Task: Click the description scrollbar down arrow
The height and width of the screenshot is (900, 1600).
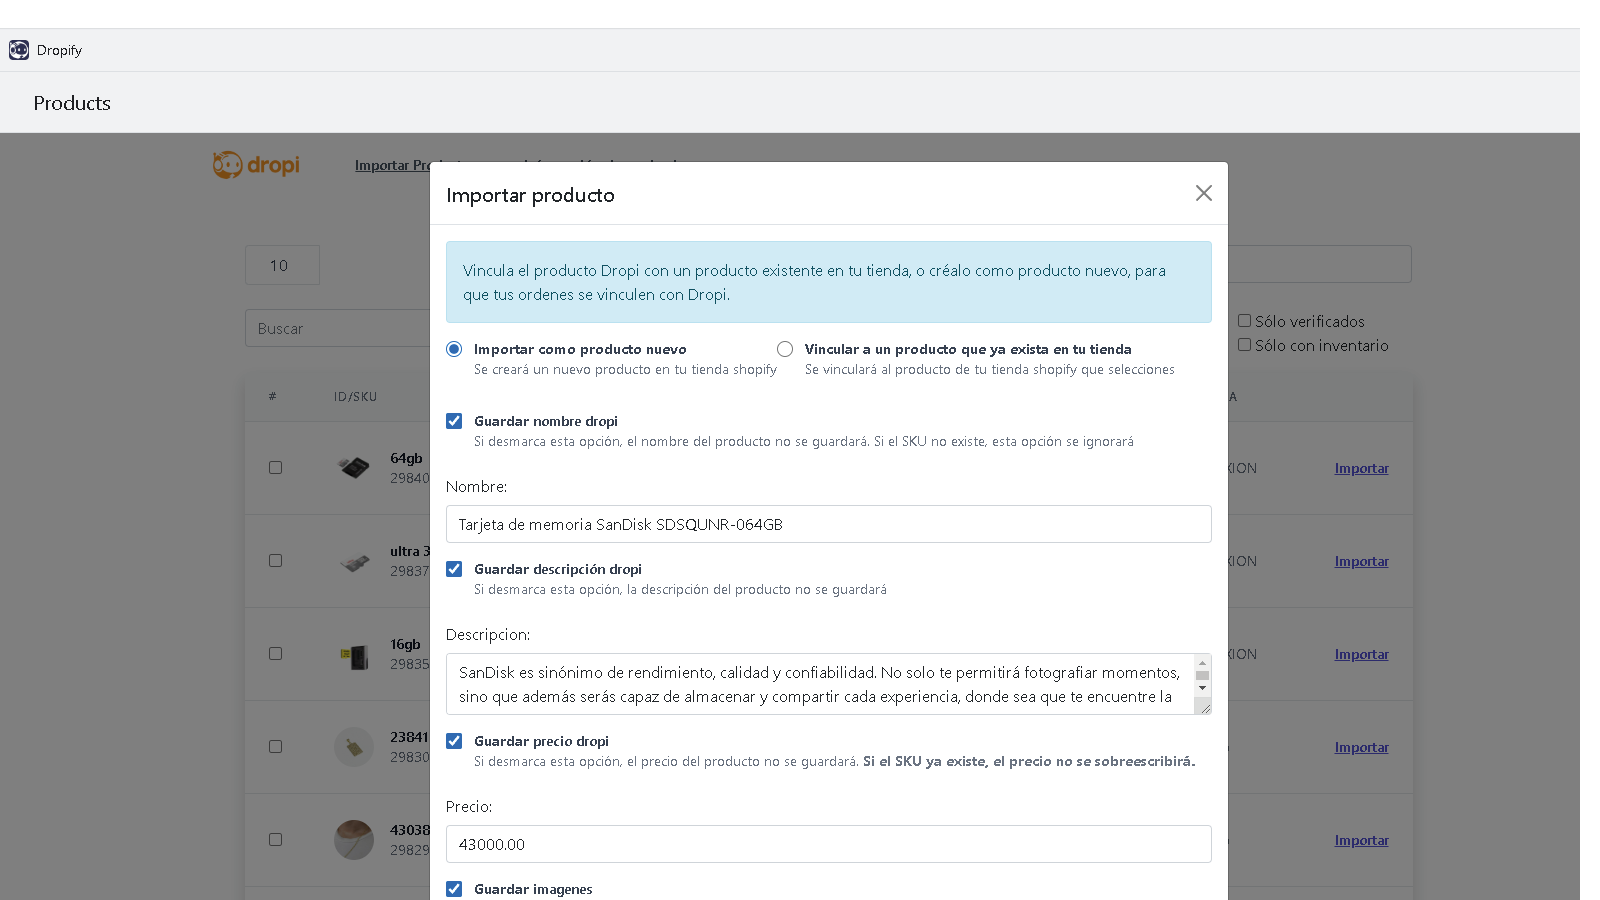Action: coord(1203,688)
